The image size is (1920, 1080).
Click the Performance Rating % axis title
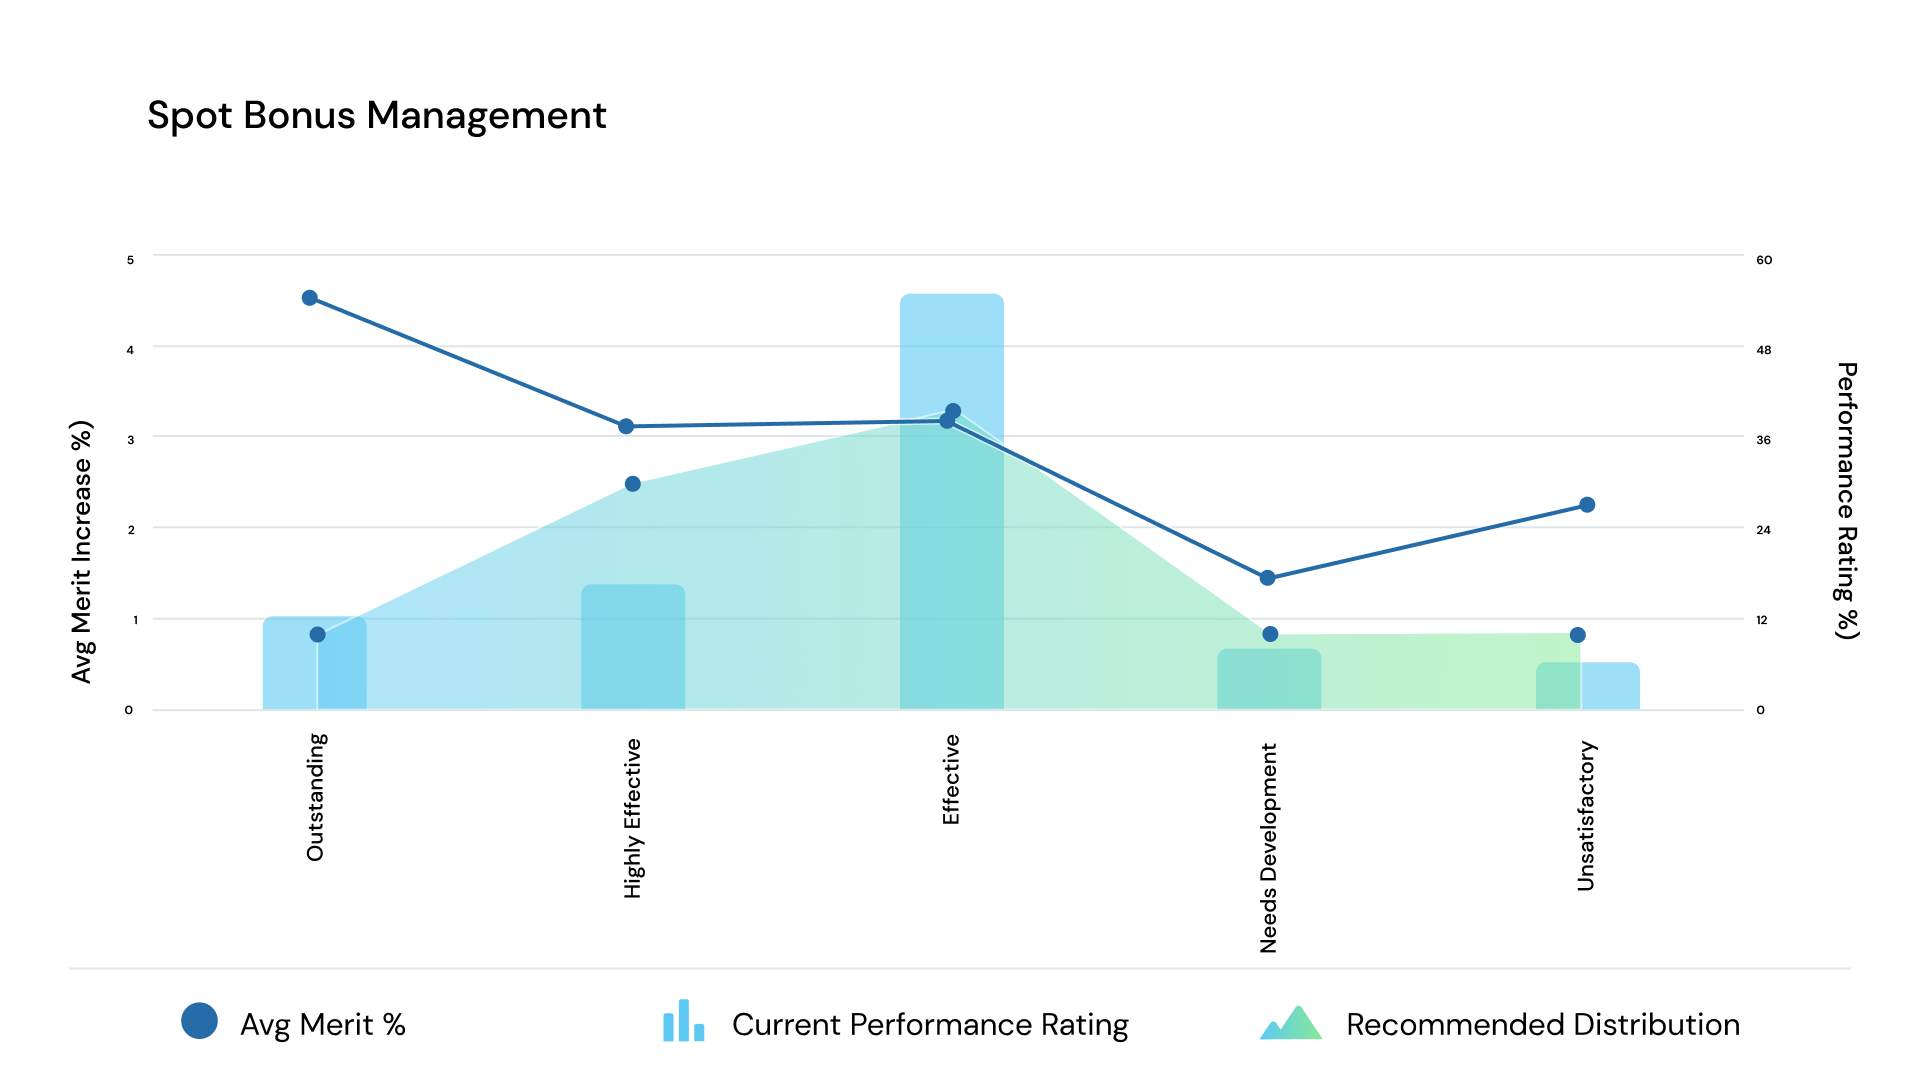pyautogui.click(x=1846, y=500)
